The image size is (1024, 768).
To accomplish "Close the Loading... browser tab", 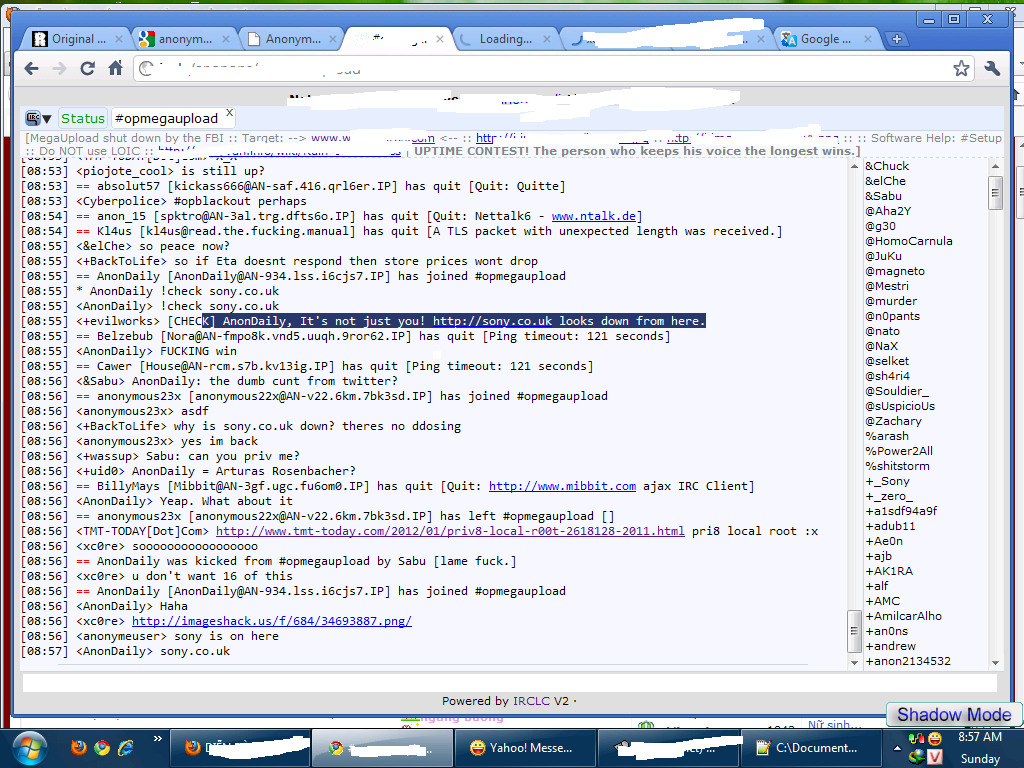I will point(547,39).
